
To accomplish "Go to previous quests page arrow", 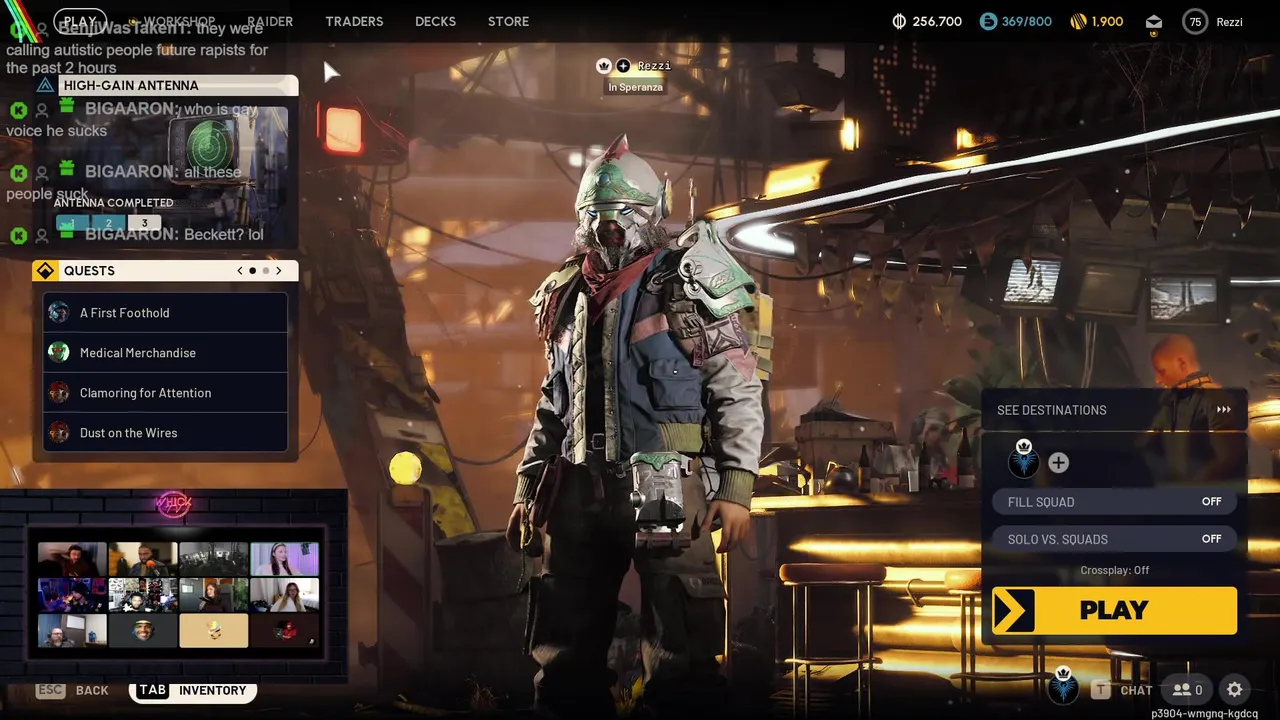I will 240,271.
